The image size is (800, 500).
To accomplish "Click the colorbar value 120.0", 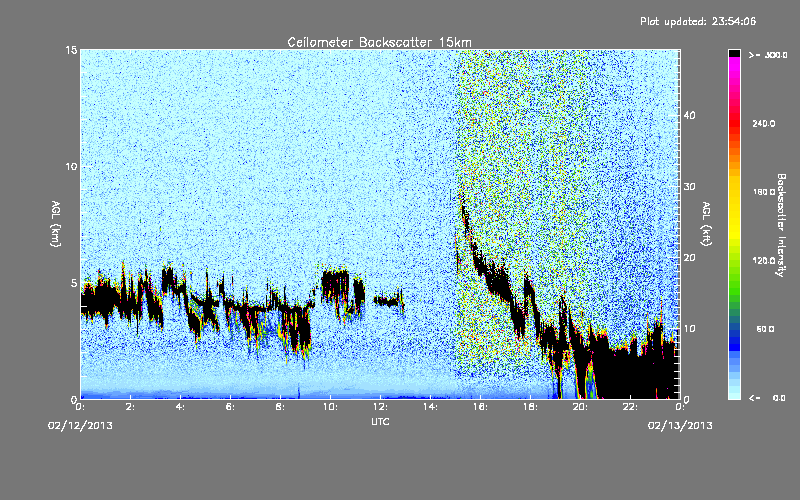I will point(764,260).
